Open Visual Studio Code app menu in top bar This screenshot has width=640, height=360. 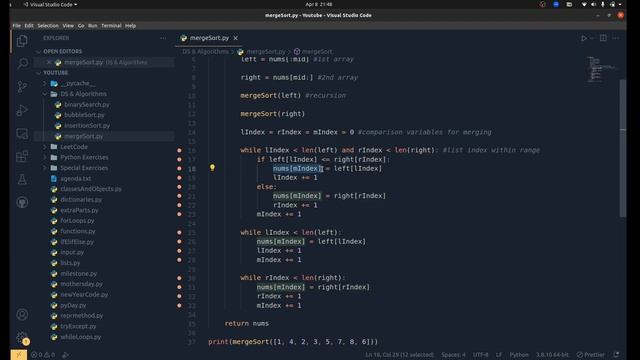pyautogui.click(x=51, y=4)
